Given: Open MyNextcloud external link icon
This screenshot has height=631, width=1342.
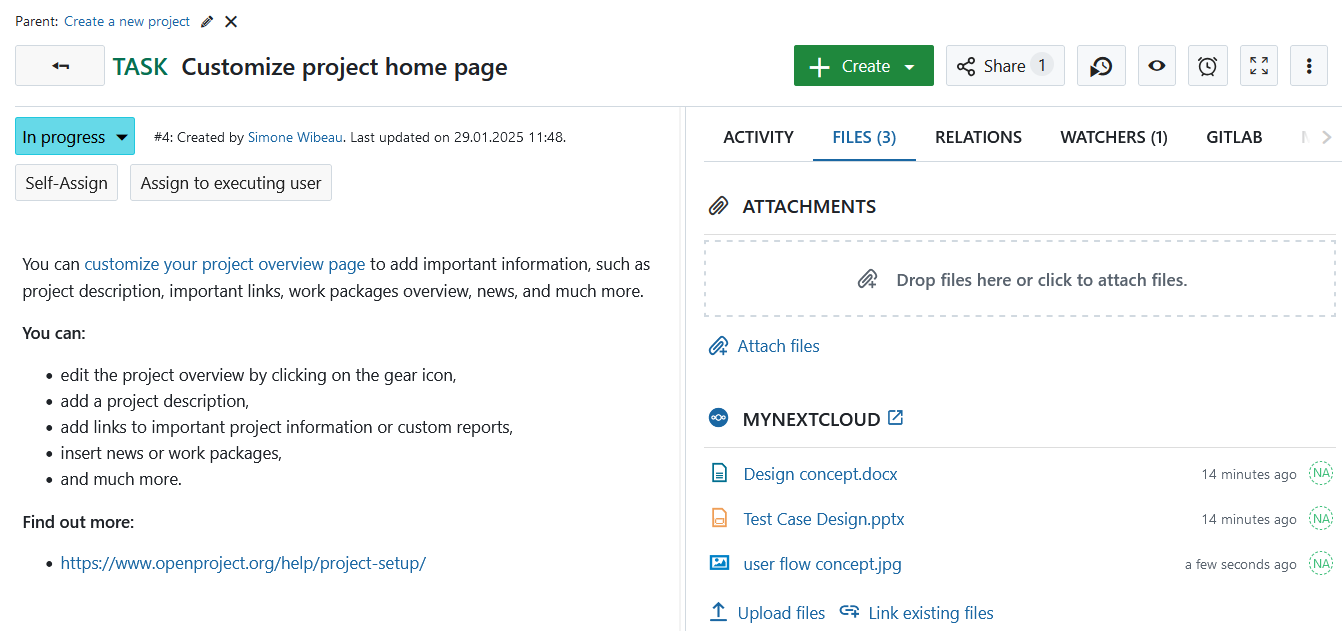Looking at the screenshot, I should point(896,418).
